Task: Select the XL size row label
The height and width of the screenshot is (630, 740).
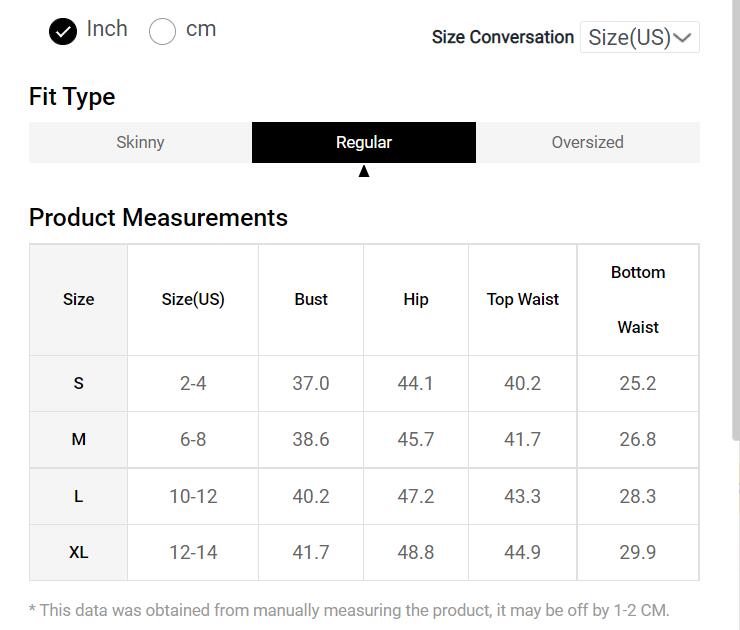Action: 79,552
